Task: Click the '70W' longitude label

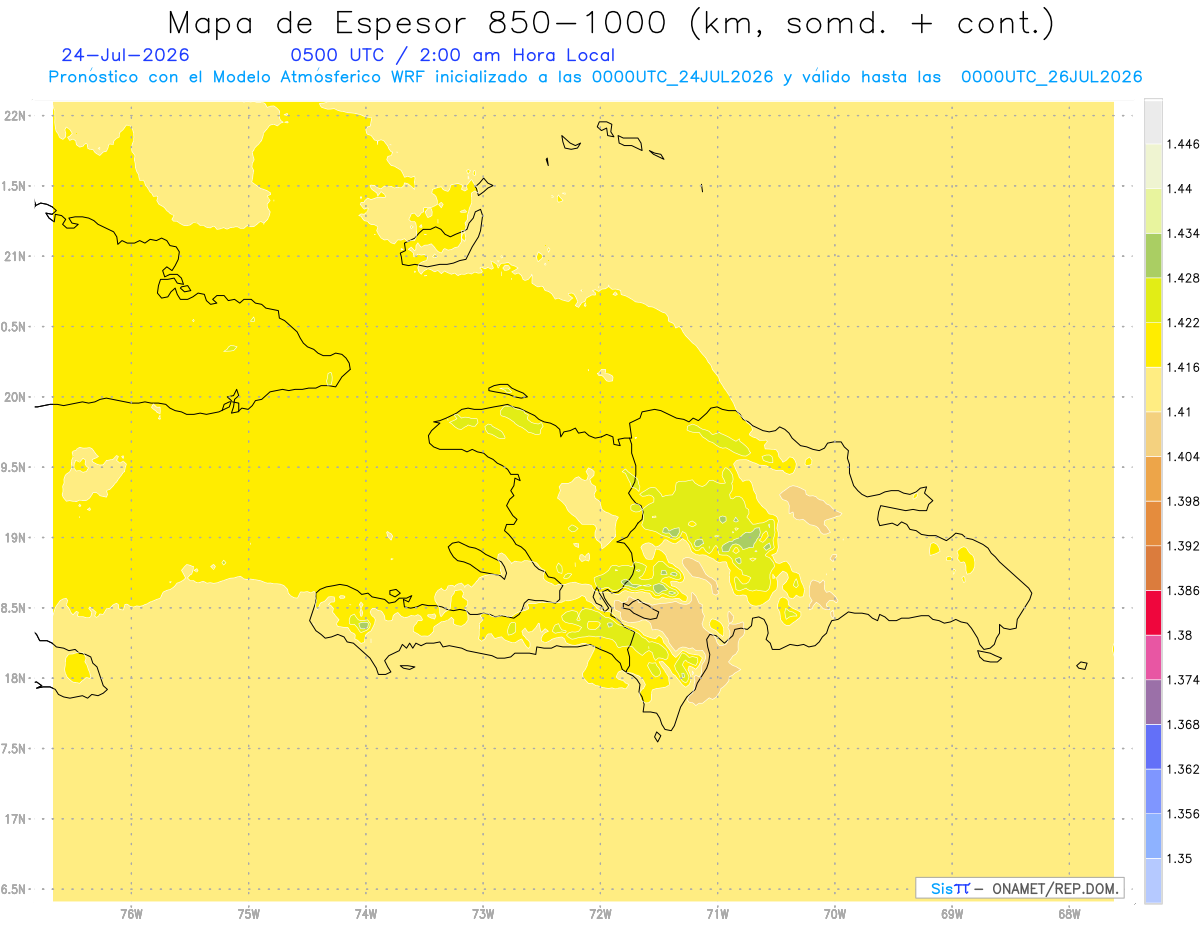Action: coord(835,914)
